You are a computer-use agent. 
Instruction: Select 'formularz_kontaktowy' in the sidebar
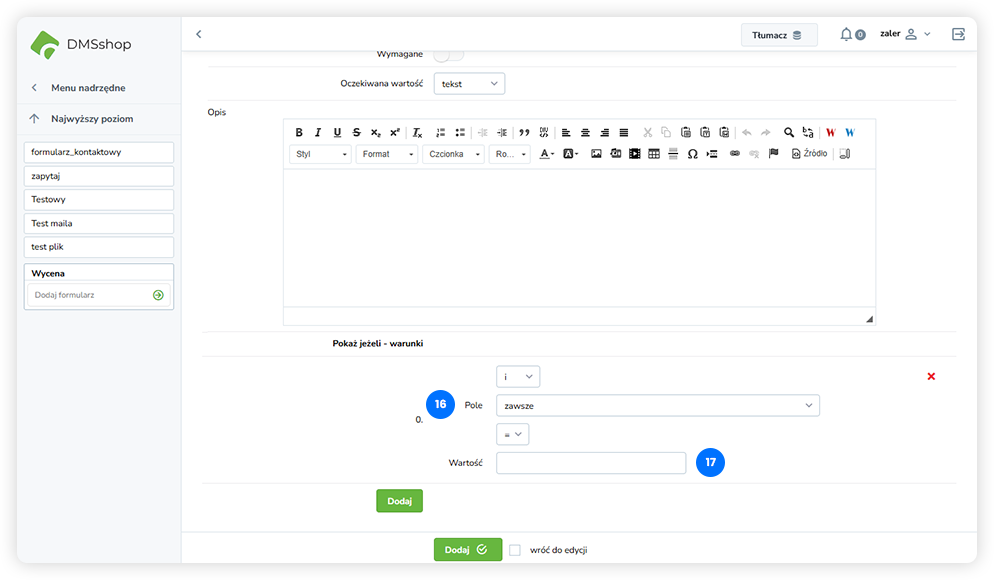click(x=99, y=152)
